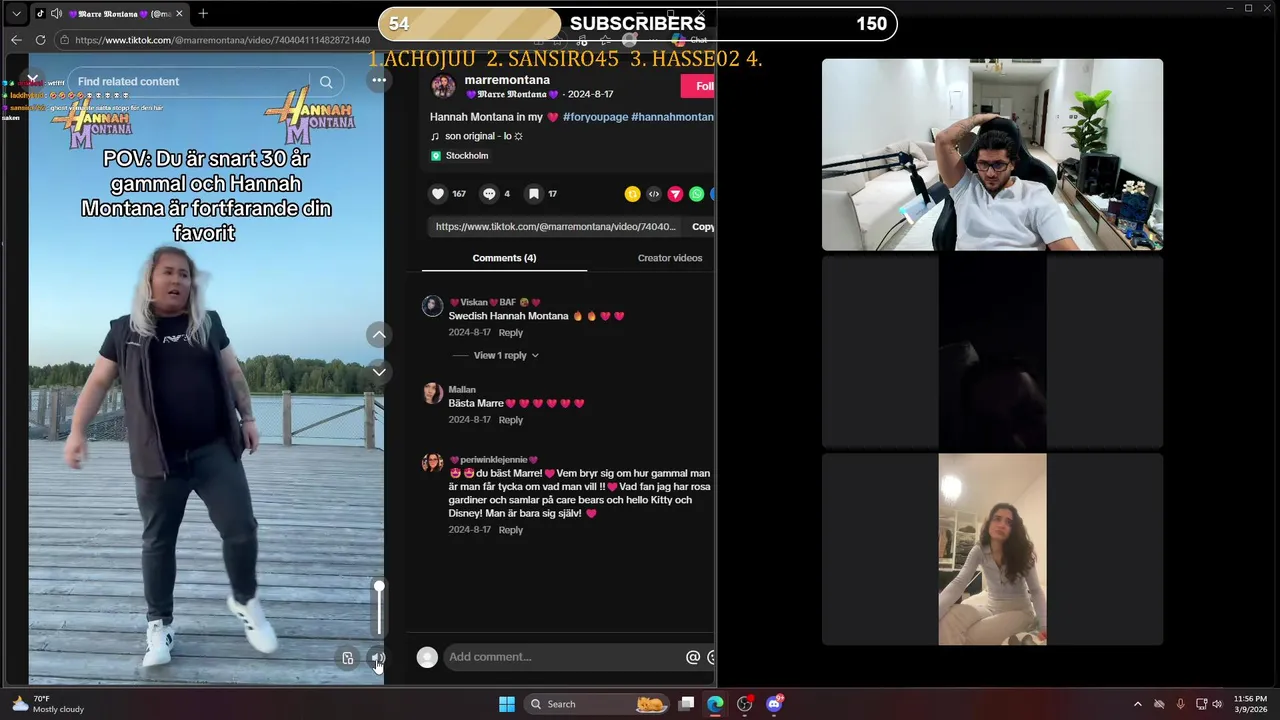Open a new browser tab with plus
The height and width of the screenshot is (720, 1280).
coord(203,14)
